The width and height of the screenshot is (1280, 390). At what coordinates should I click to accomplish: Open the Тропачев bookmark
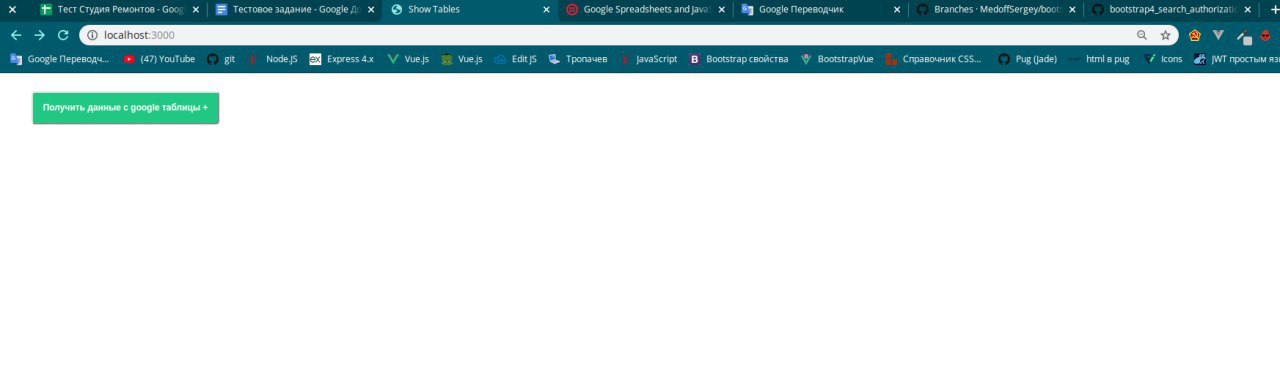(x=577, y=59)
